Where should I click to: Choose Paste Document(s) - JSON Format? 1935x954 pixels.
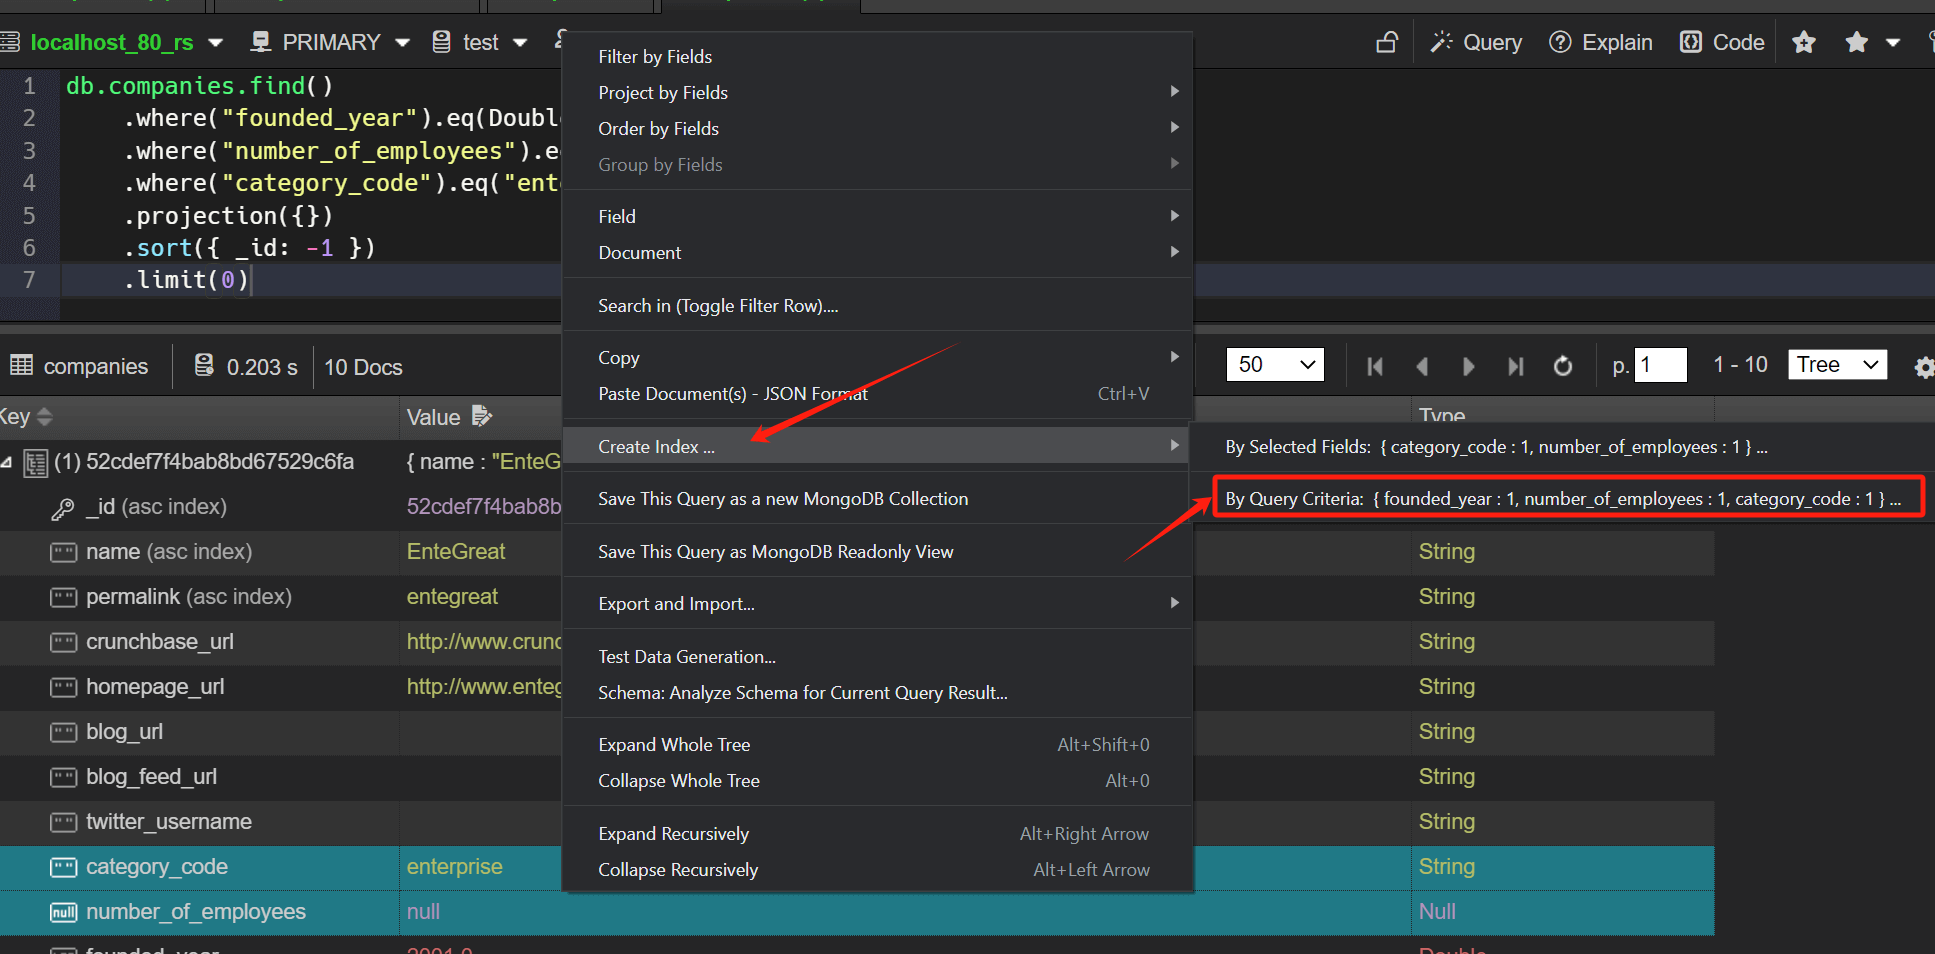[878, 394]
